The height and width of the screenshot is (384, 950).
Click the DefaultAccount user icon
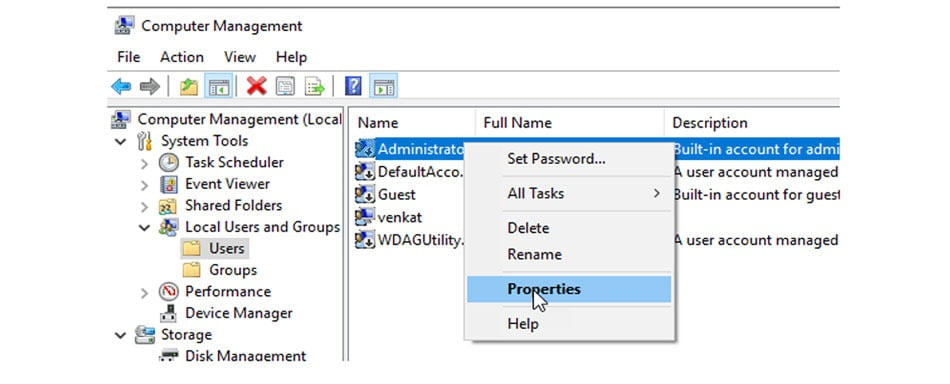coord(364,172)
